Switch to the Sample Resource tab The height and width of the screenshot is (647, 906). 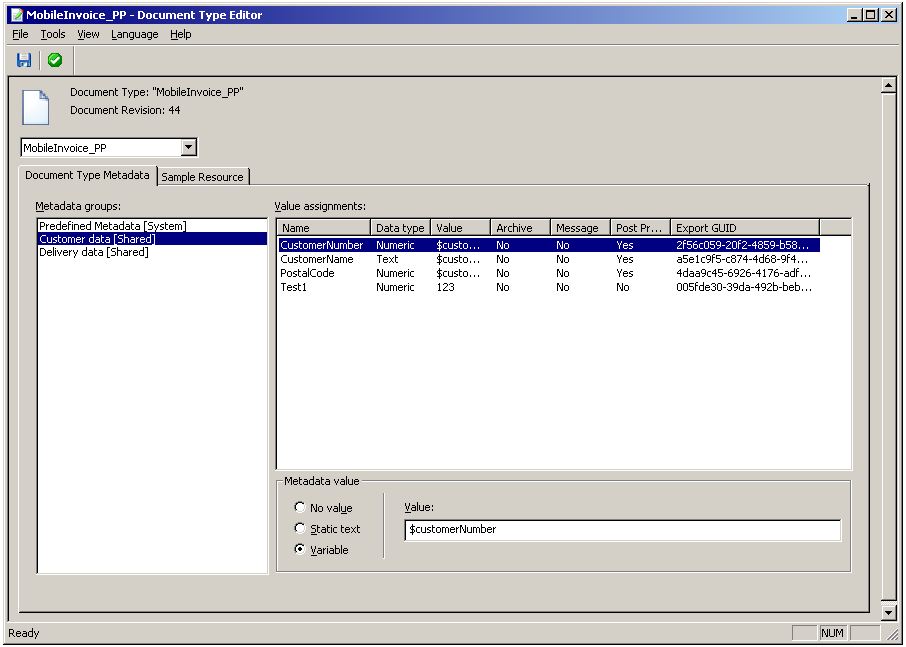(x=202, y=177)
